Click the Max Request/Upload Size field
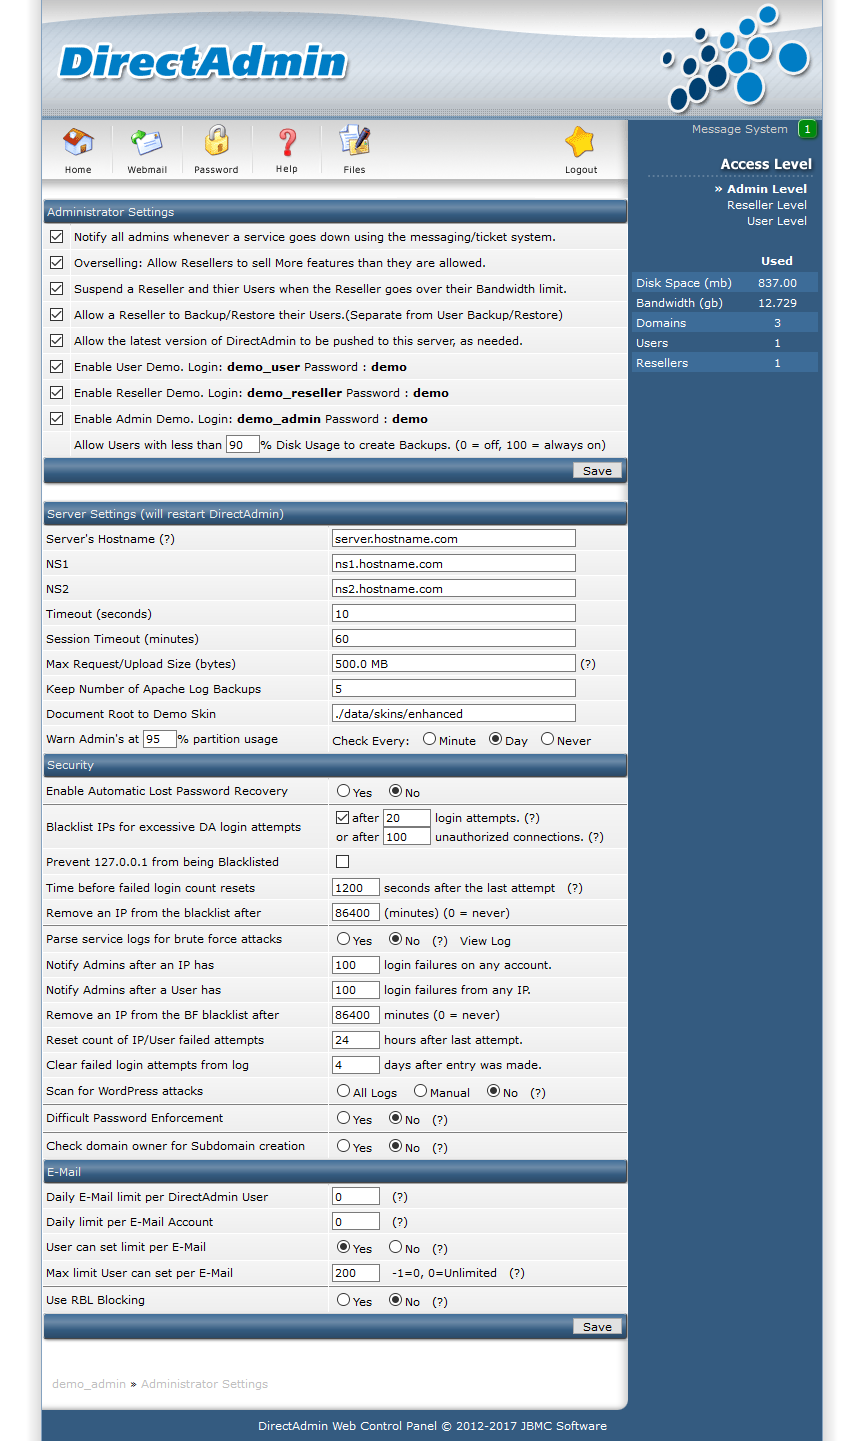This screenshot has height=1441, width=864. 454,663
